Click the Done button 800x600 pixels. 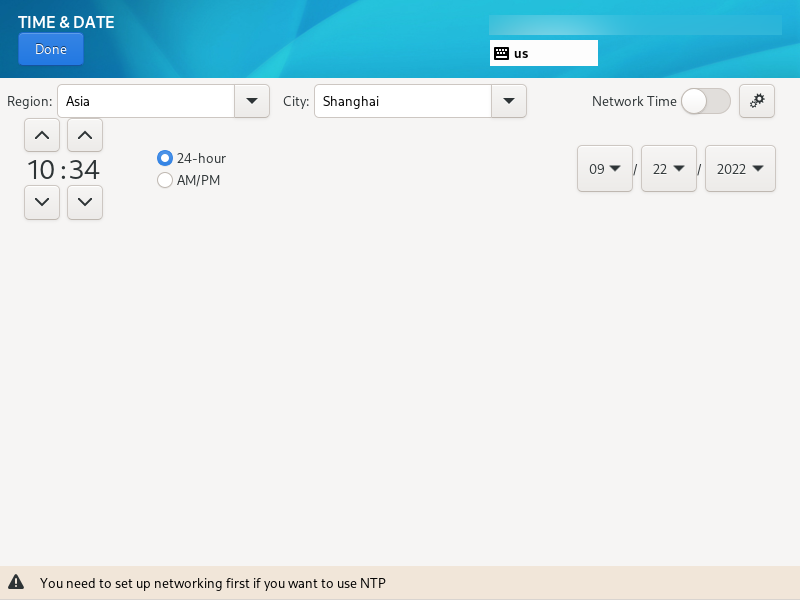(51, 49)
